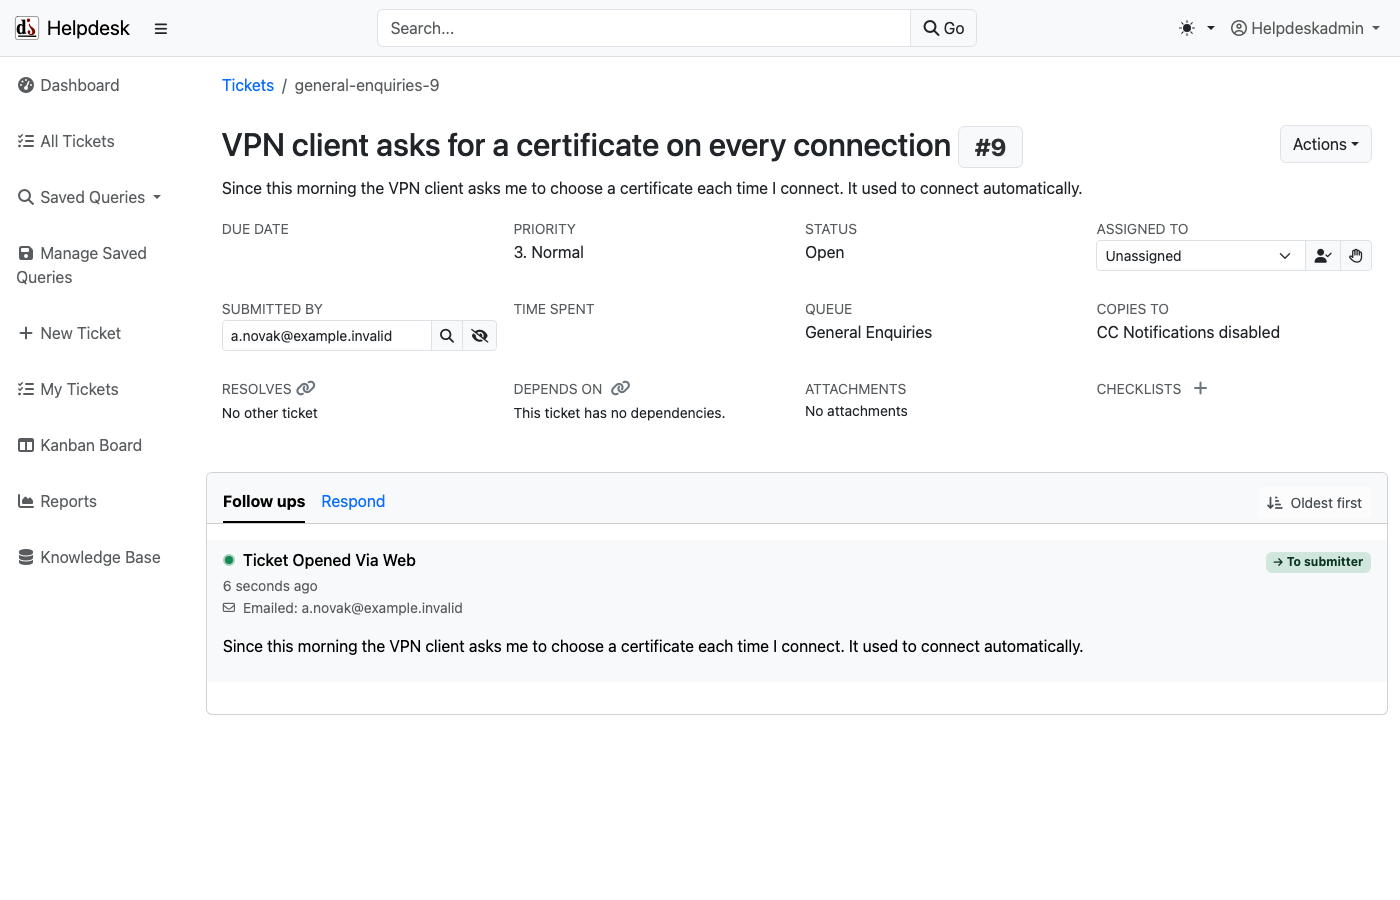Click the All Tickets list icon
Image resolution: width=1400 pixels, height=900 pixels.
(26, 141)
